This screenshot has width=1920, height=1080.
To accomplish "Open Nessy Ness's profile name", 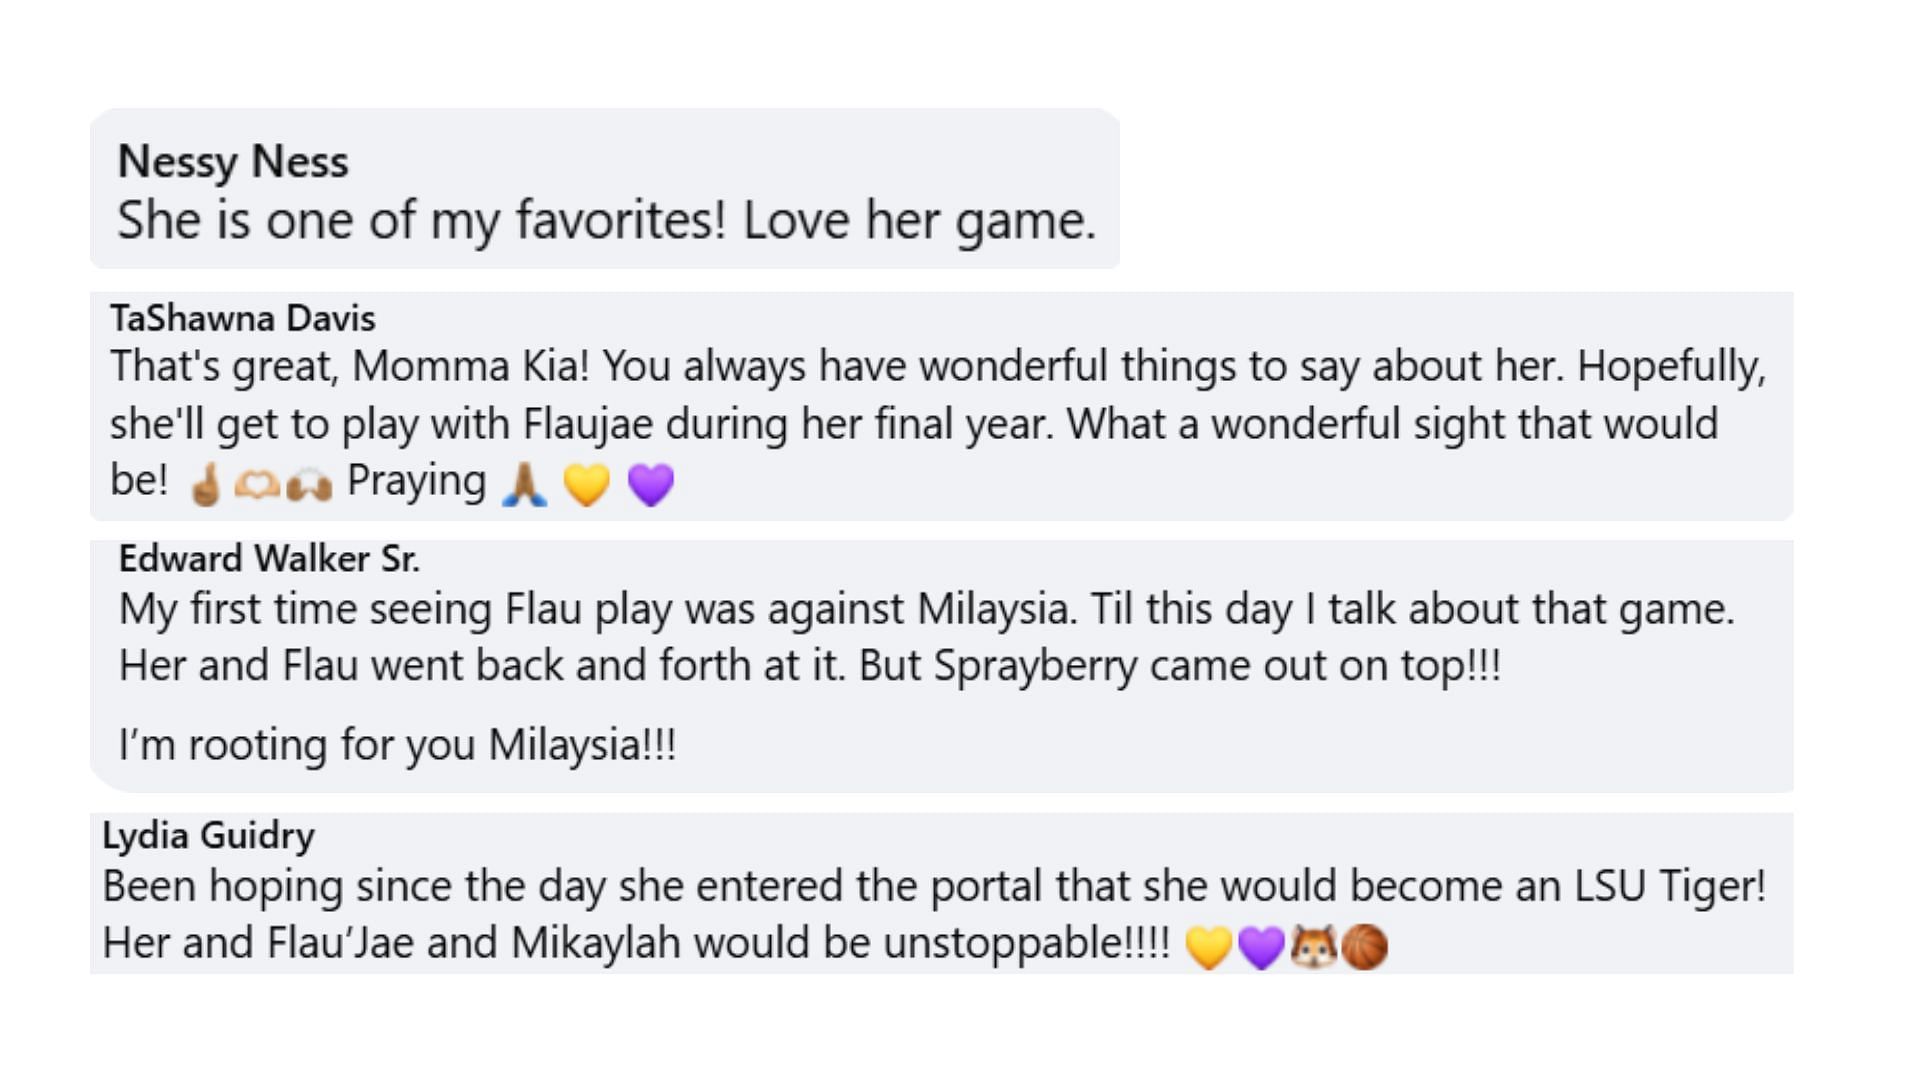I will (233, 161).
